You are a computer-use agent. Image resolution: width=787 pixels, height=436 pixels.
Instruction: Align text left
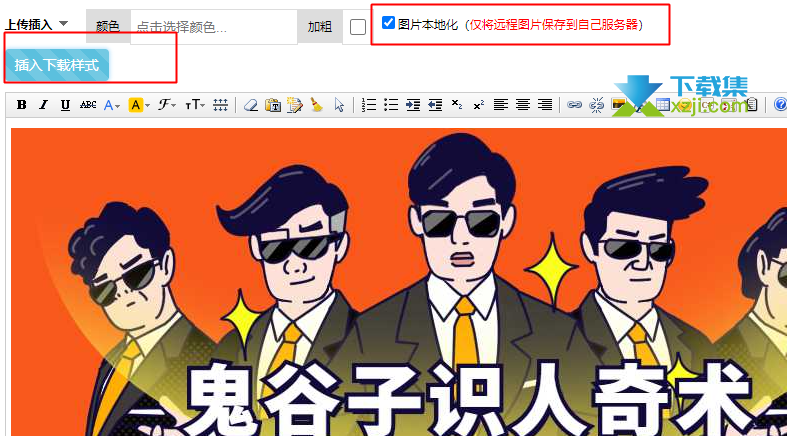click(x=500, y=105)
